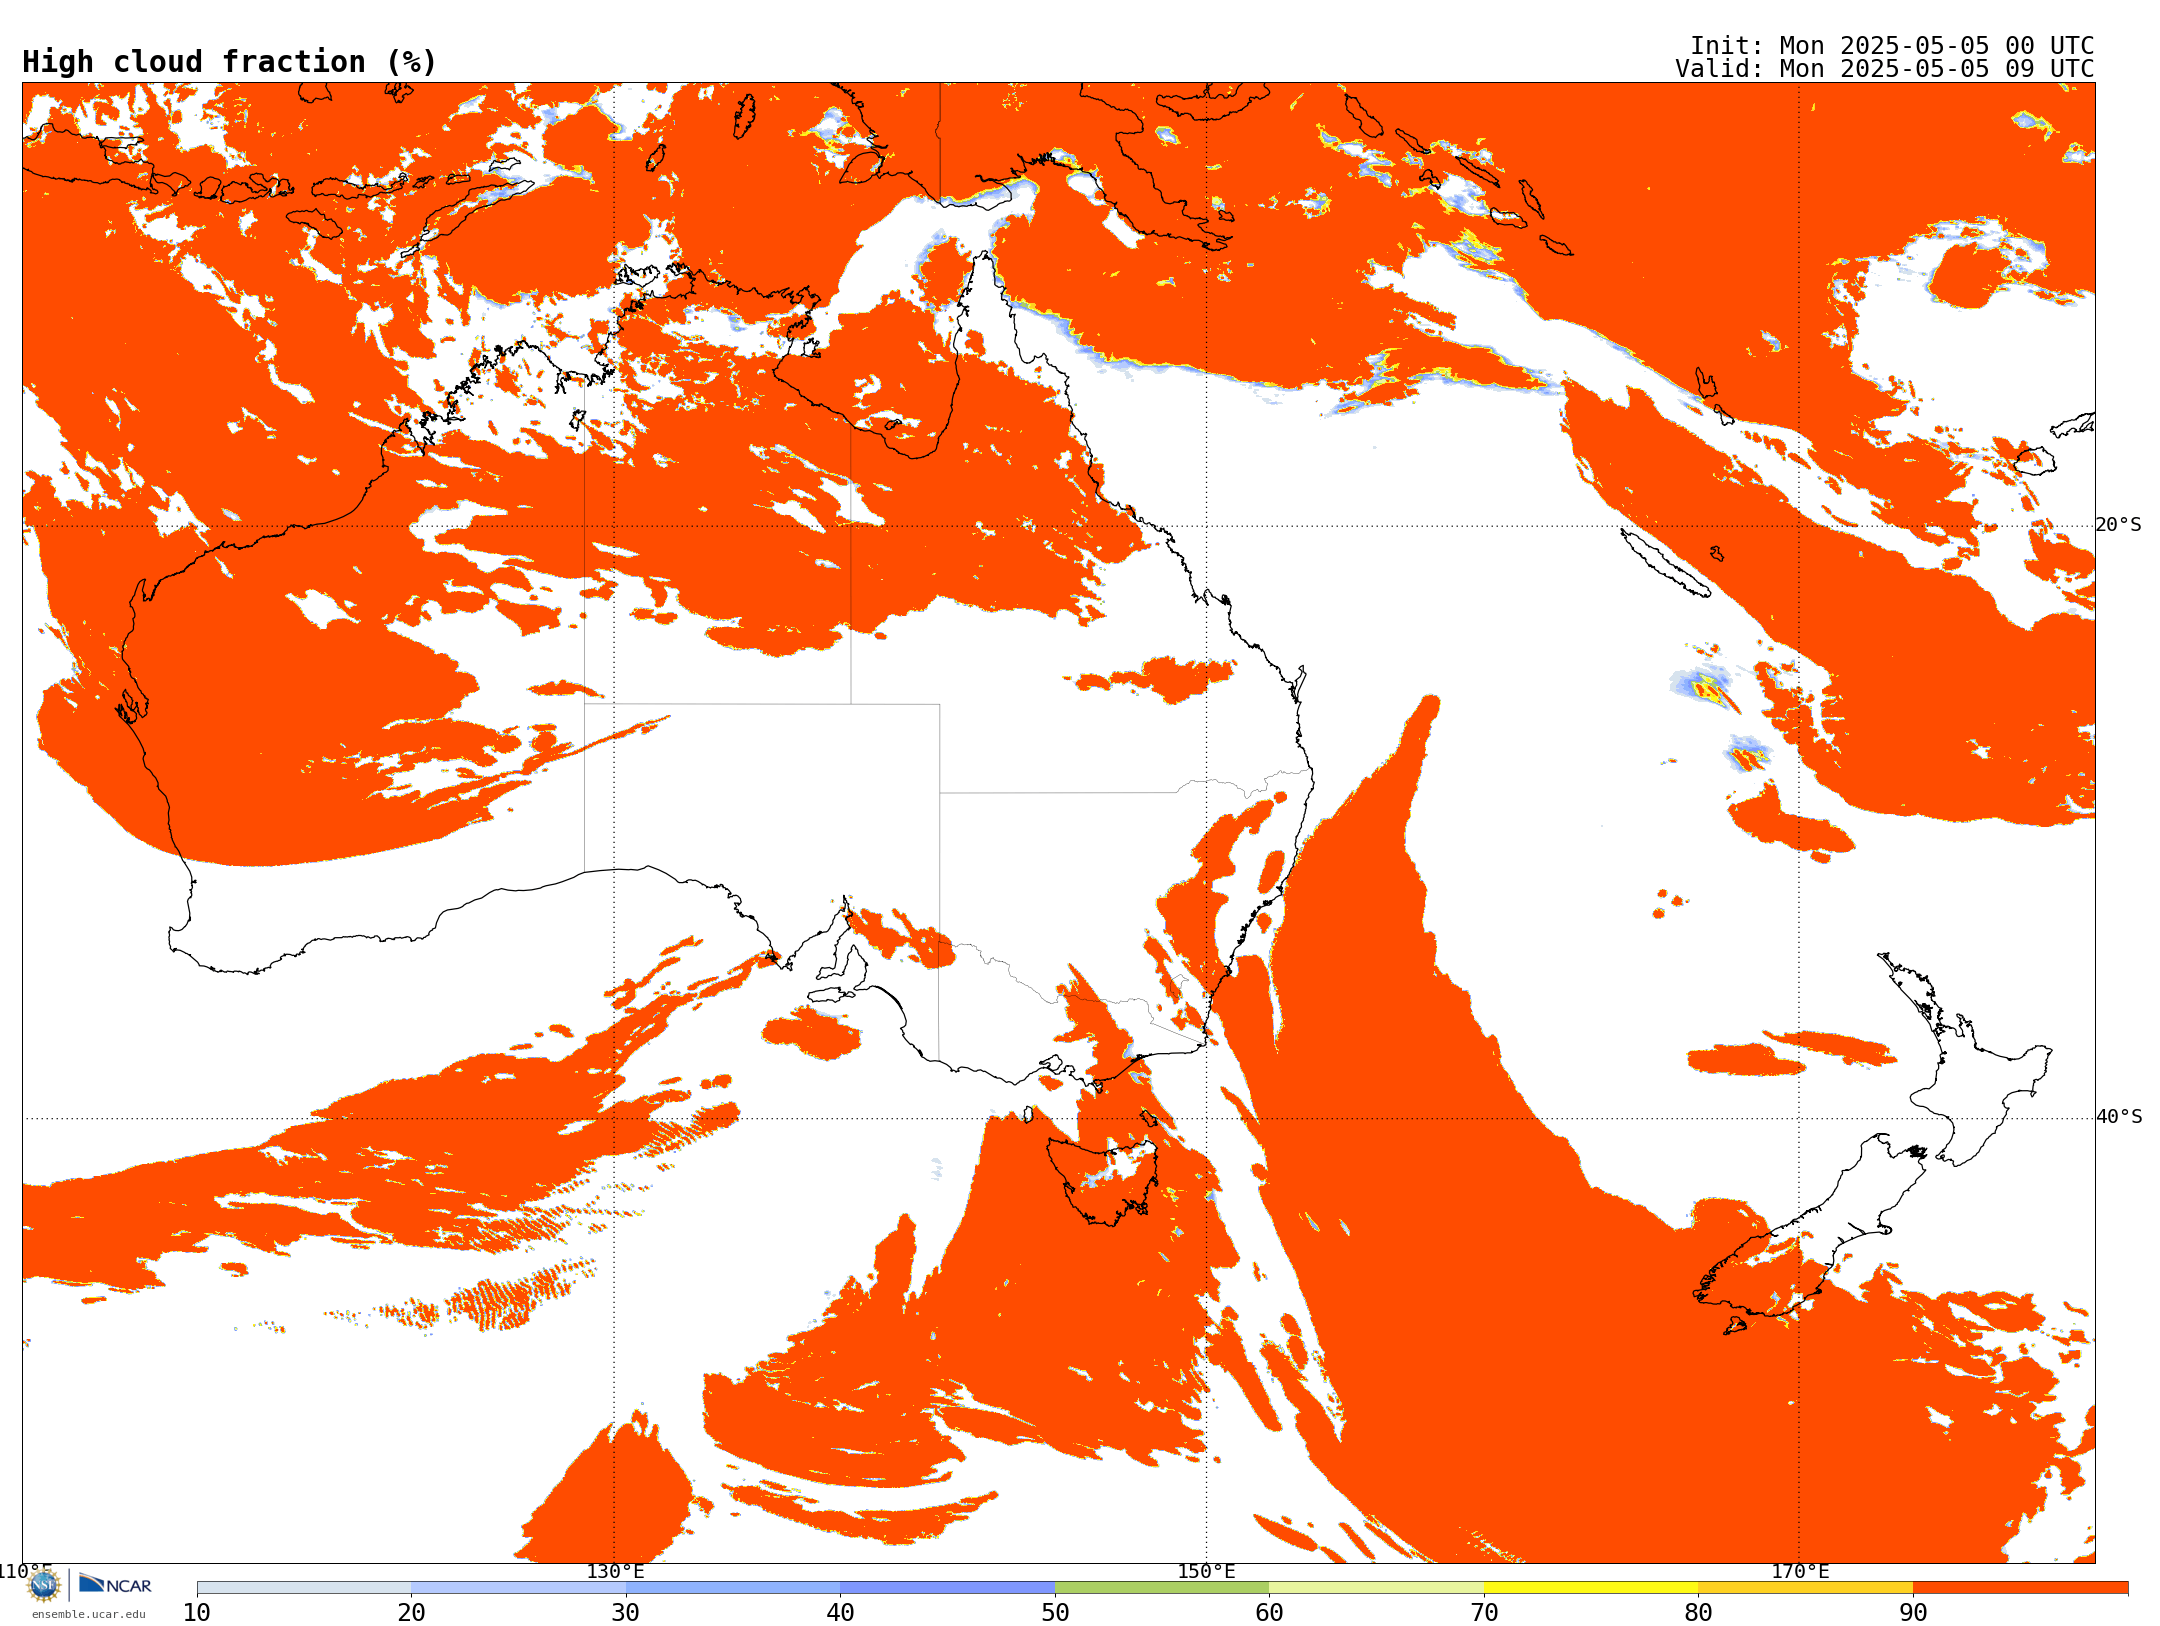Click the colorbar tick label 90
2160x1626 pixels.
tap(1913, 1612)
